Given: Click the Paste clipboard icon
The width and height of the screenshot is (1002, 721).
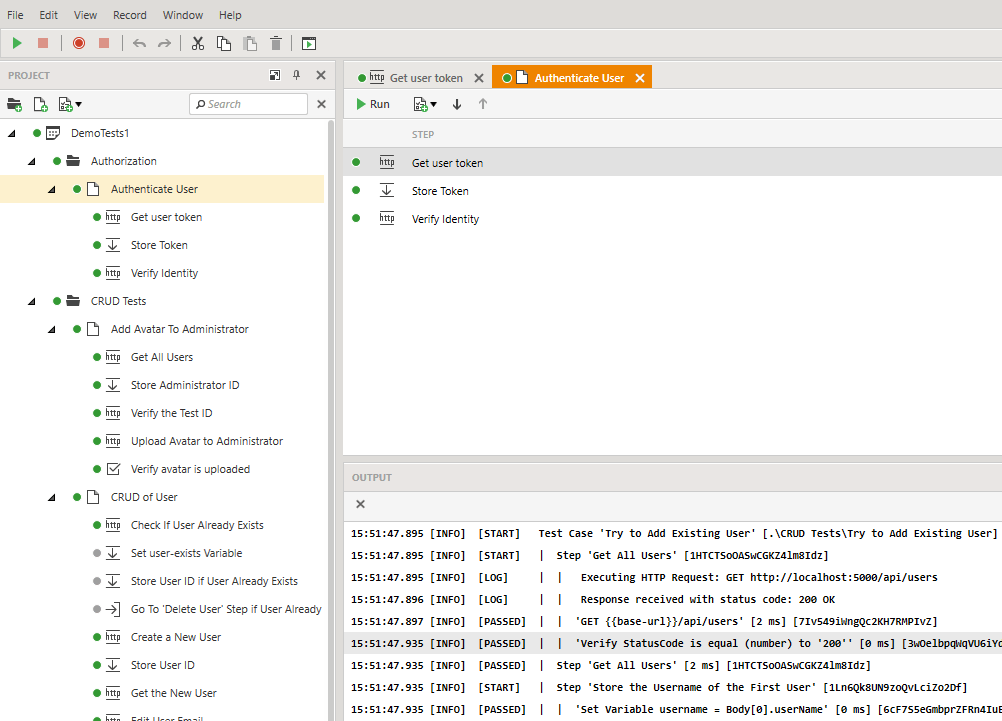Looking at the screenshot, I should (x=250, y=43).
